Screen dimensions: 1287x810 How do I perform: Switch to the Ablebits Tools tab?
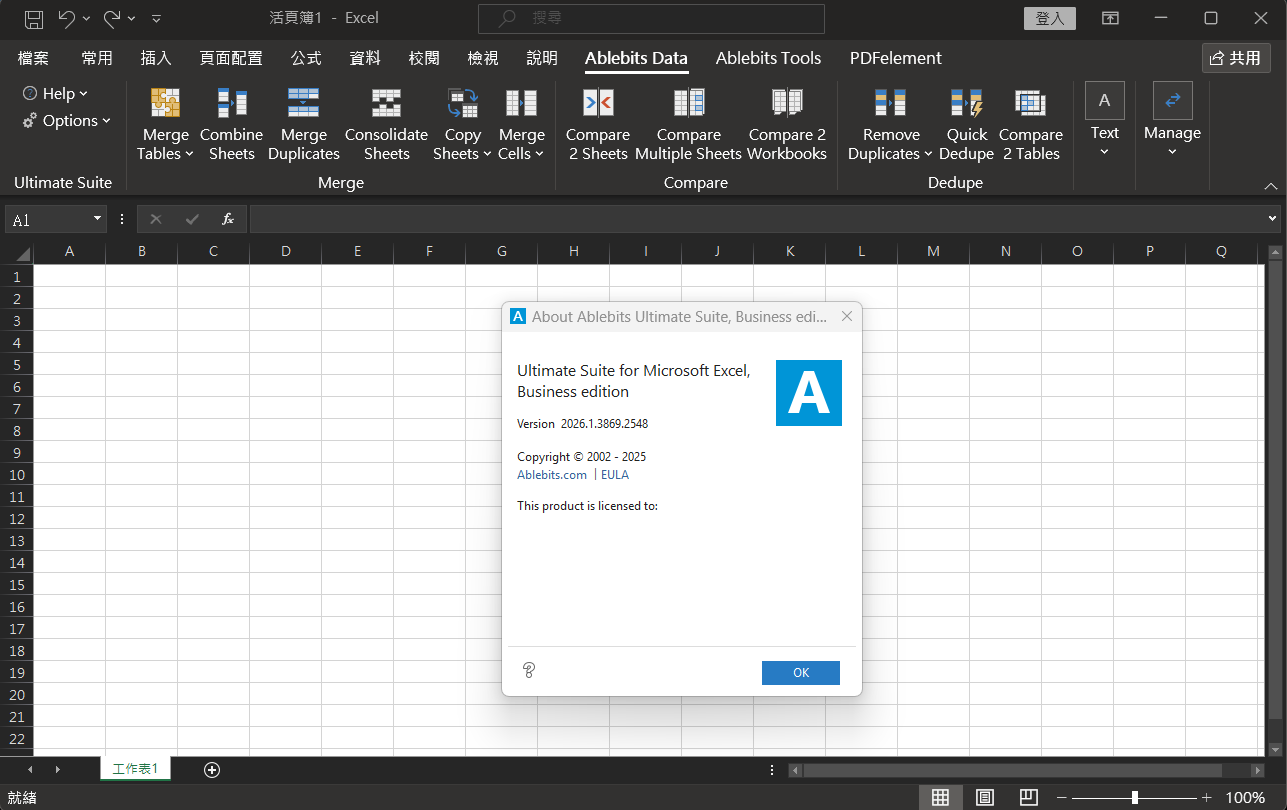[x=768, y=58]
